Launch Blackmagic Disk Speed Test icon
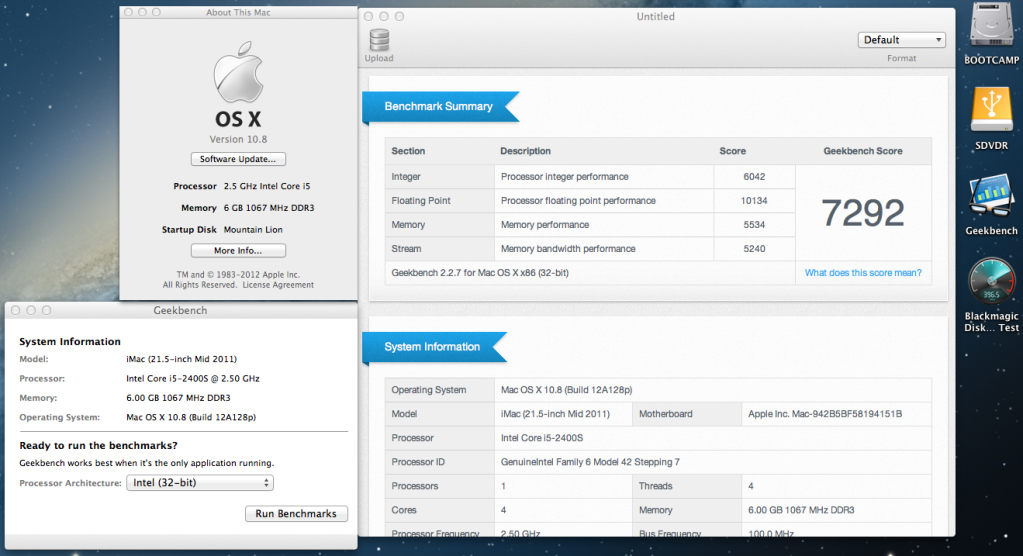This screenshot has width=1023, height=556. [x=991, y=283]
